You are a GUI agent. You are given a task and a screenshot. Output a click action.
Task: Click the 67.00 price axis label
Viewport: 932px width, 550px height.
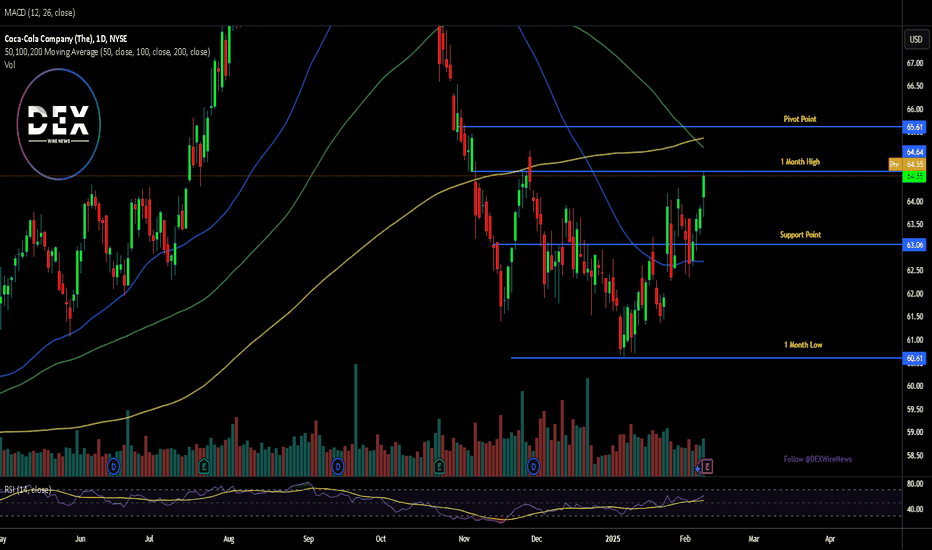915,63
